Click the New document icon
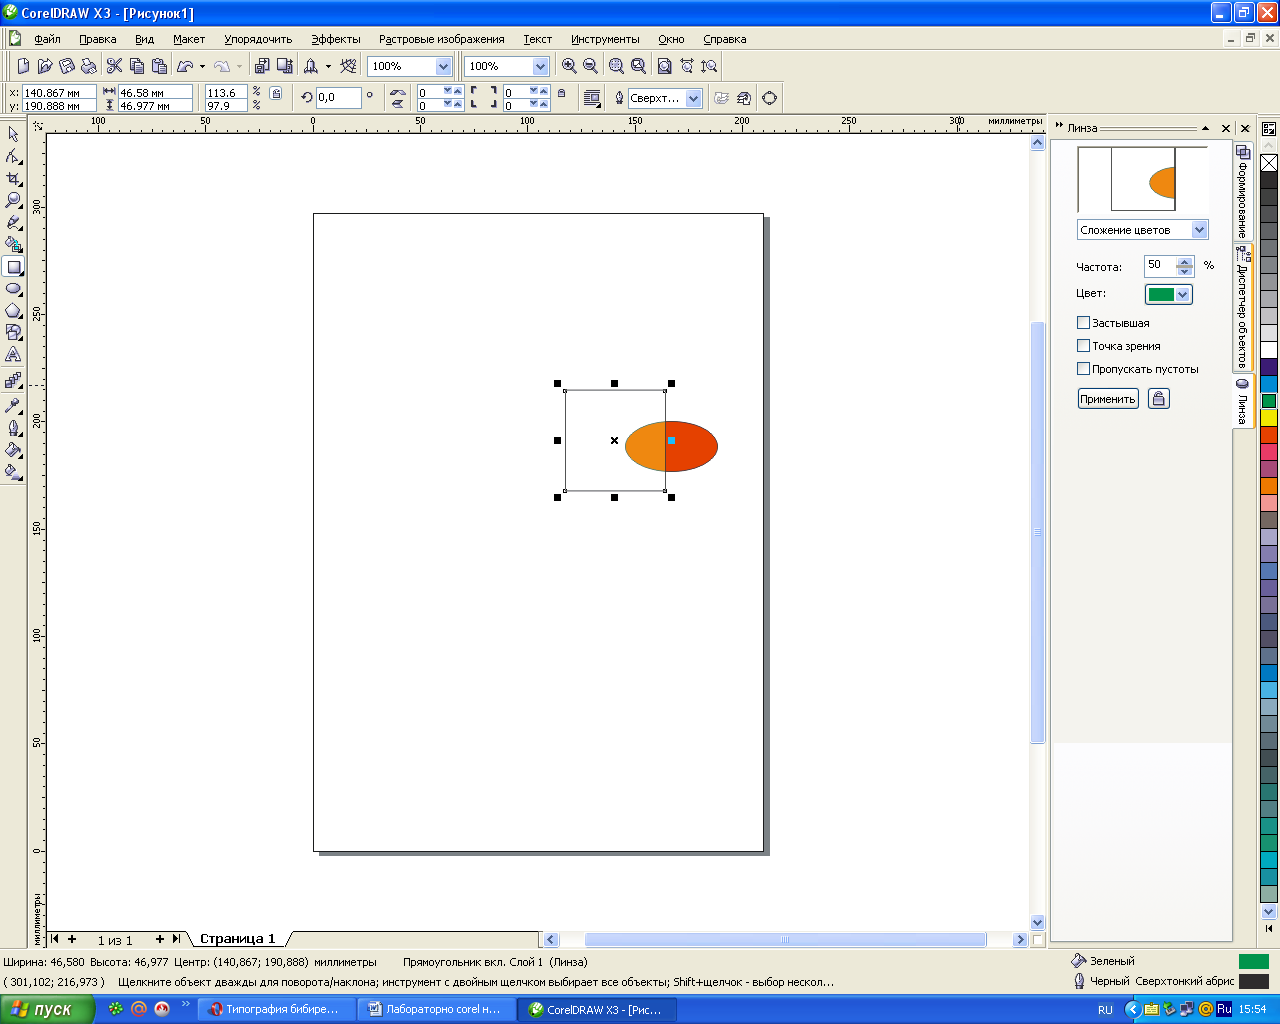Image resolution: width=1280 pixels, height=1024 pixels. (x=23, y=66)
